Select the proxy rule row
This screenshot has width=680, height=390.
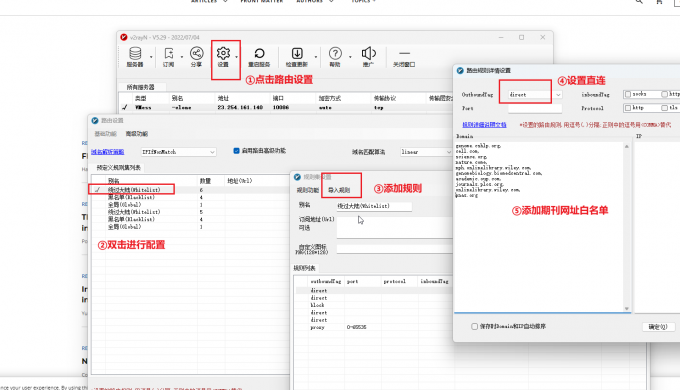pos(374,327)
